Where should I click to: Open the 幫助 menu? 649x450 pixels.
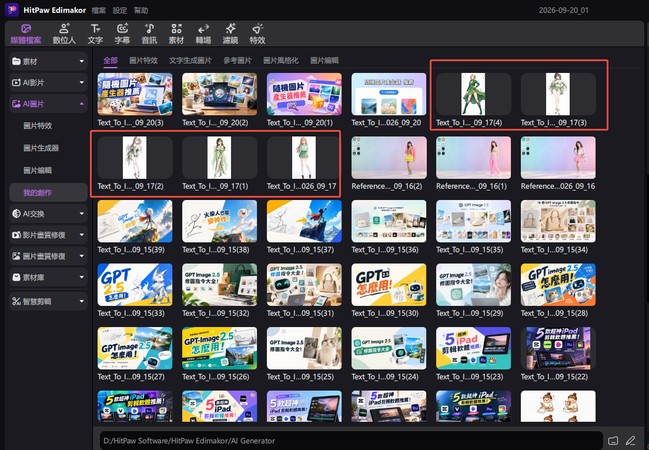pyautogui.click(x=141, y=10)
